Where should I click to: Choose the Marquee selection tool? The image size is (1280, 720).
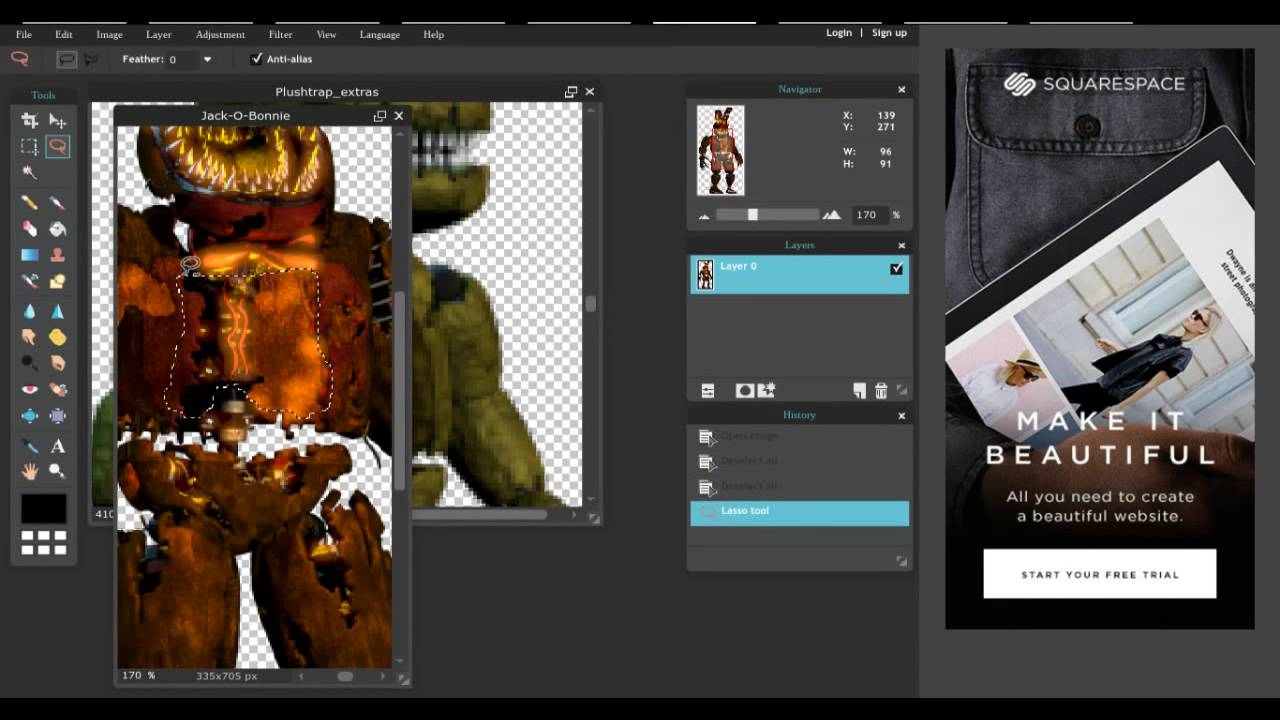(29, 147)
